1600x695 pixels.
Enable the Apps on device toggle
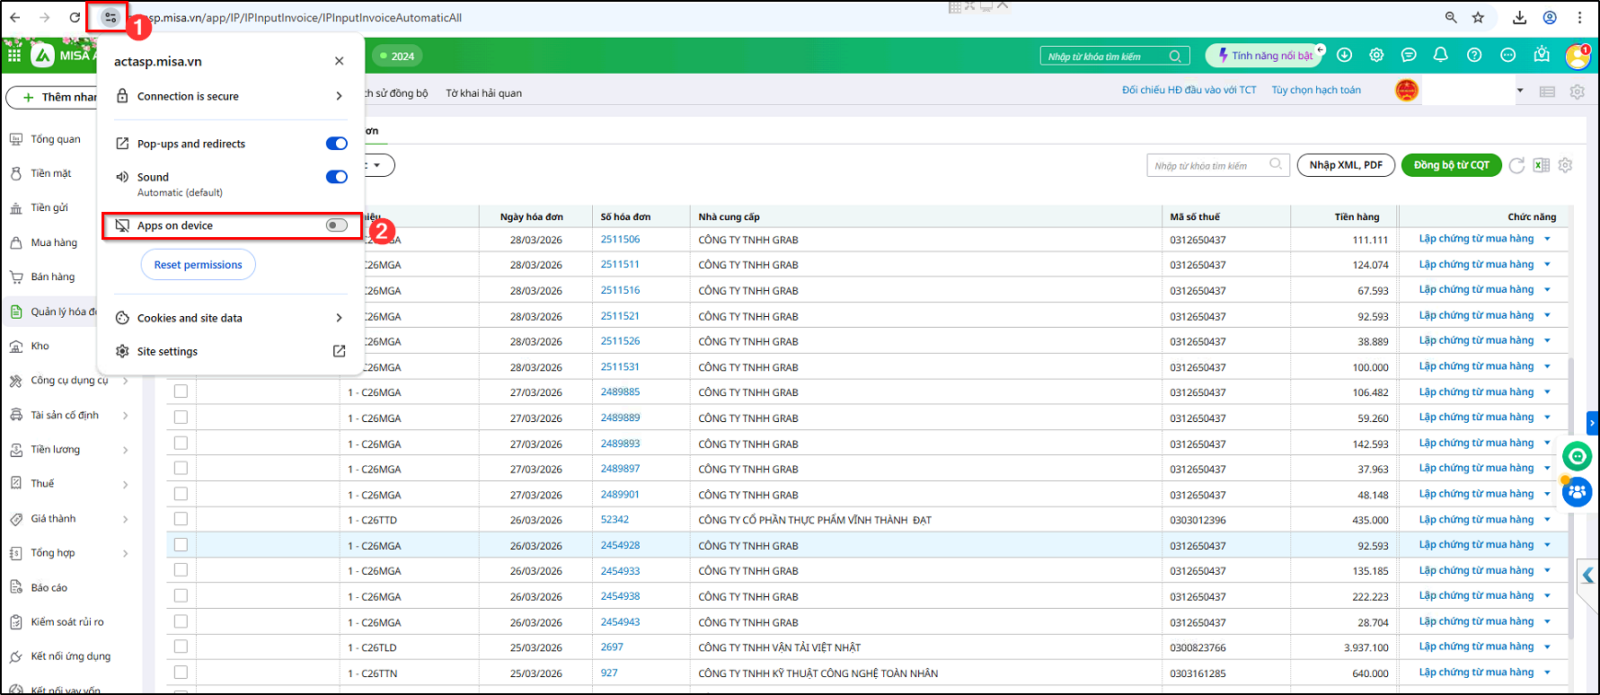click(336, 226)
